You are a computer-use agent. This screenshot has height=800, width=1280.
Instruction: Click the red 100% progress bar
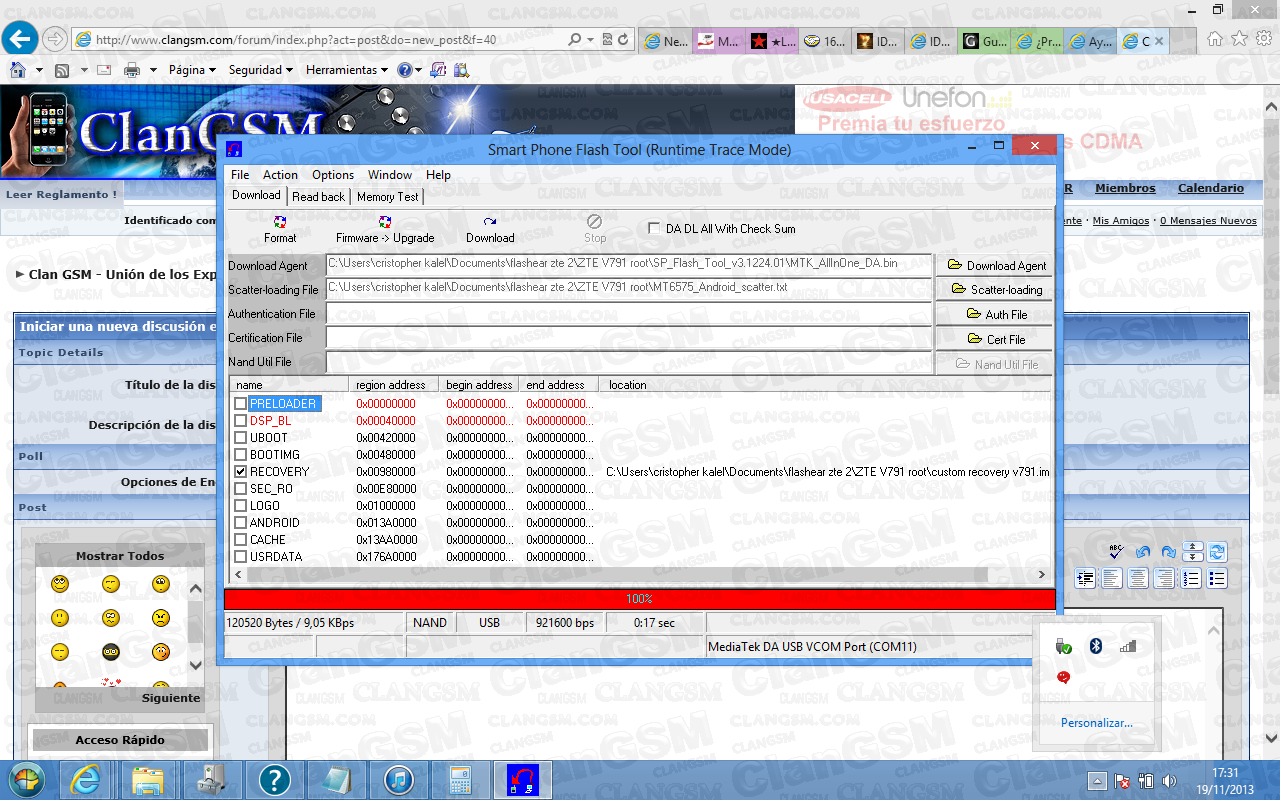tap(639, 599)
